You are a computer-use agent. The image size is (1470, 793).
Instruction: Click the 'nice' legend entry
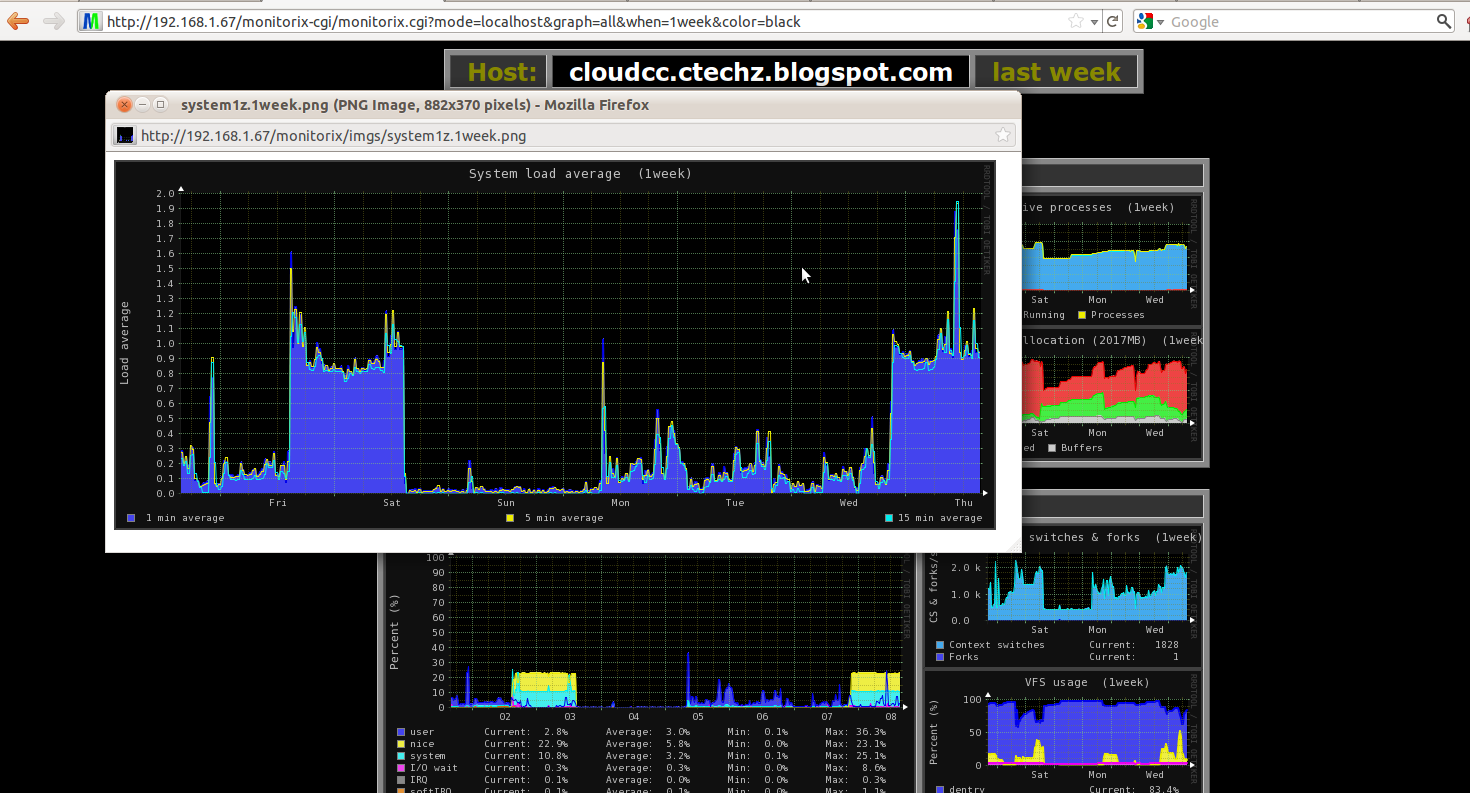tap(422, 744)
